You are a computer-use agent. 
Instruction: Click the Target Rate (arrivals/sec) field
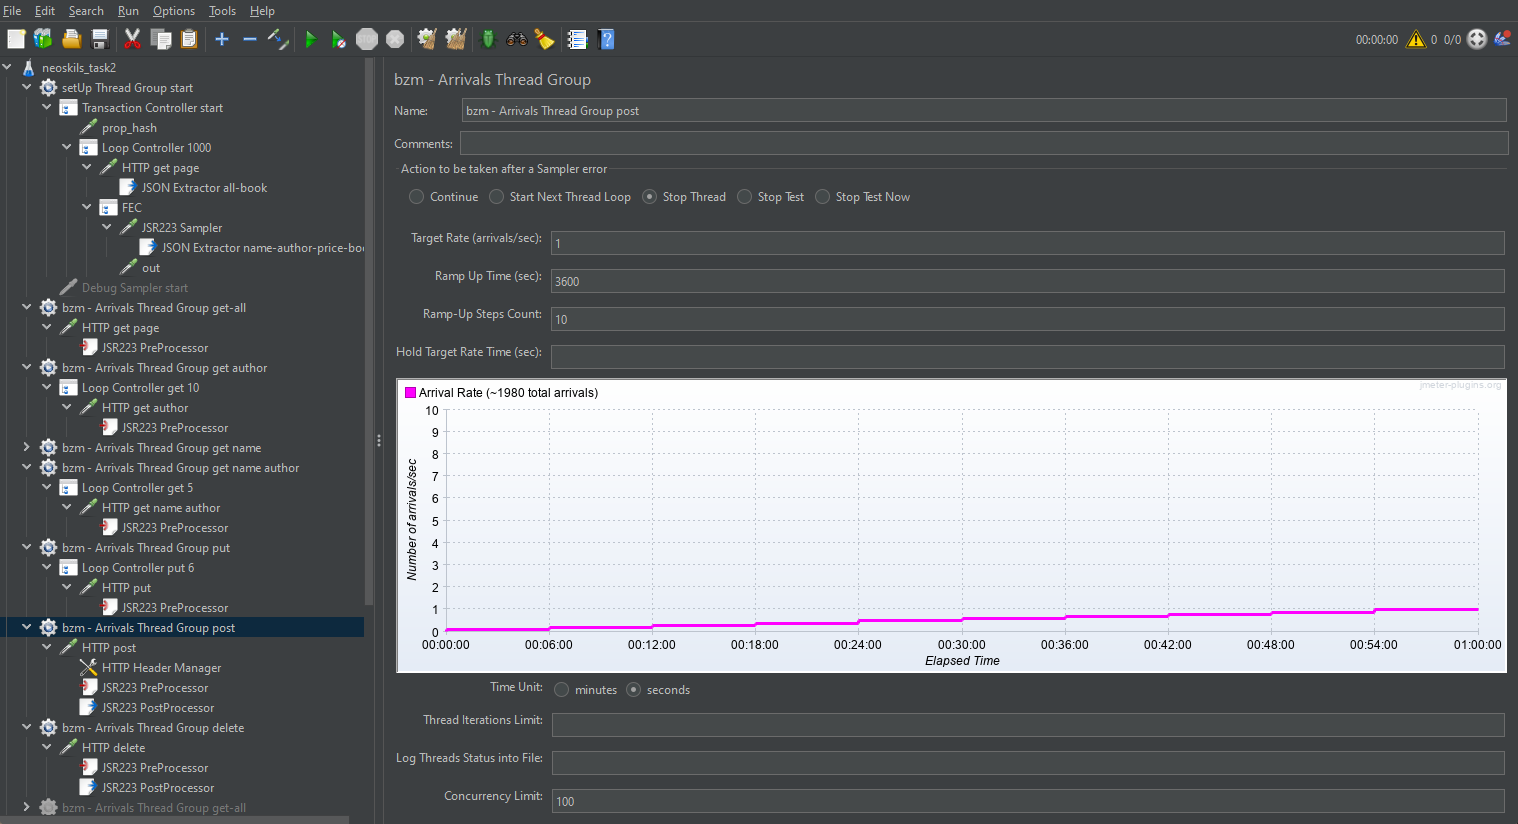[1026, 243]
